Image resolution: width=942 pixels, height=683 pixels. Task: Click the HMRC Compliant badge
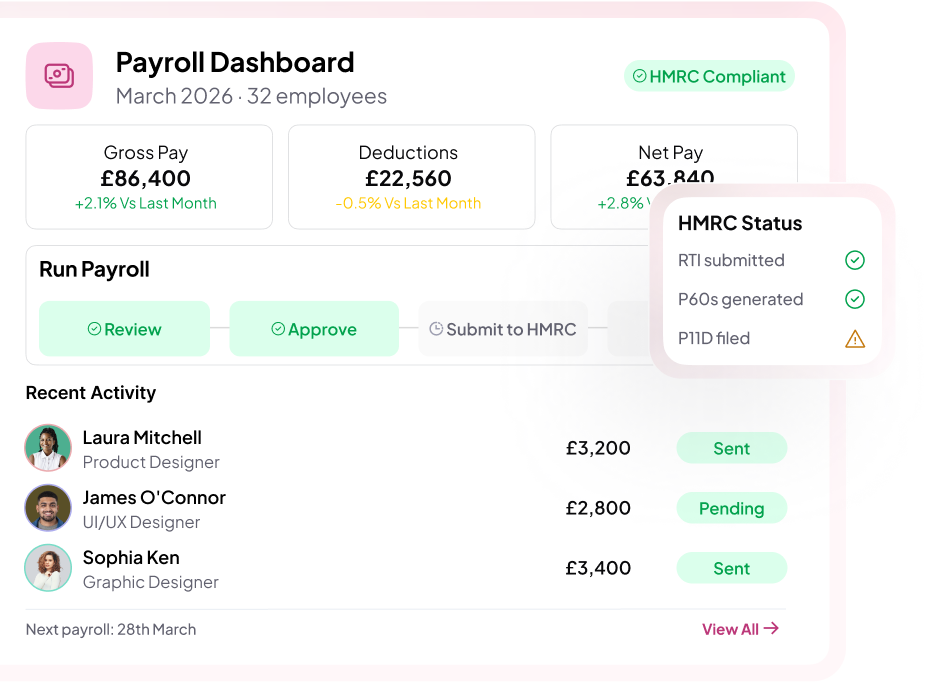pyautogui.click(x=709, y=77)
